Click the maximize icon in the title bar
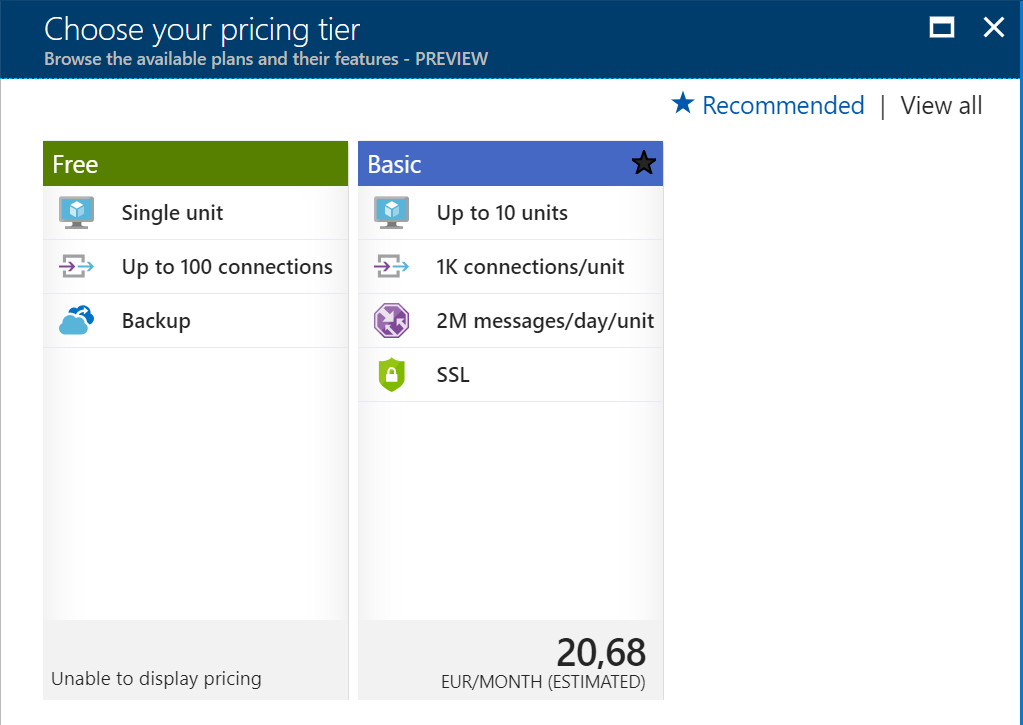The image size is (1023, 725). 941,27
